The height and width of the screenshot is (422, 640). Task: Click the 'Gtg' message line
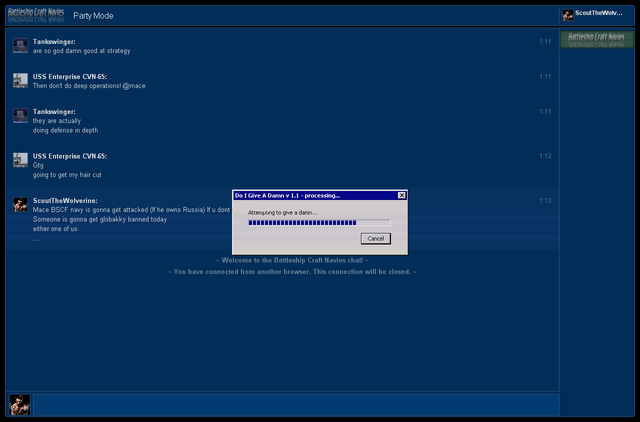38,166
